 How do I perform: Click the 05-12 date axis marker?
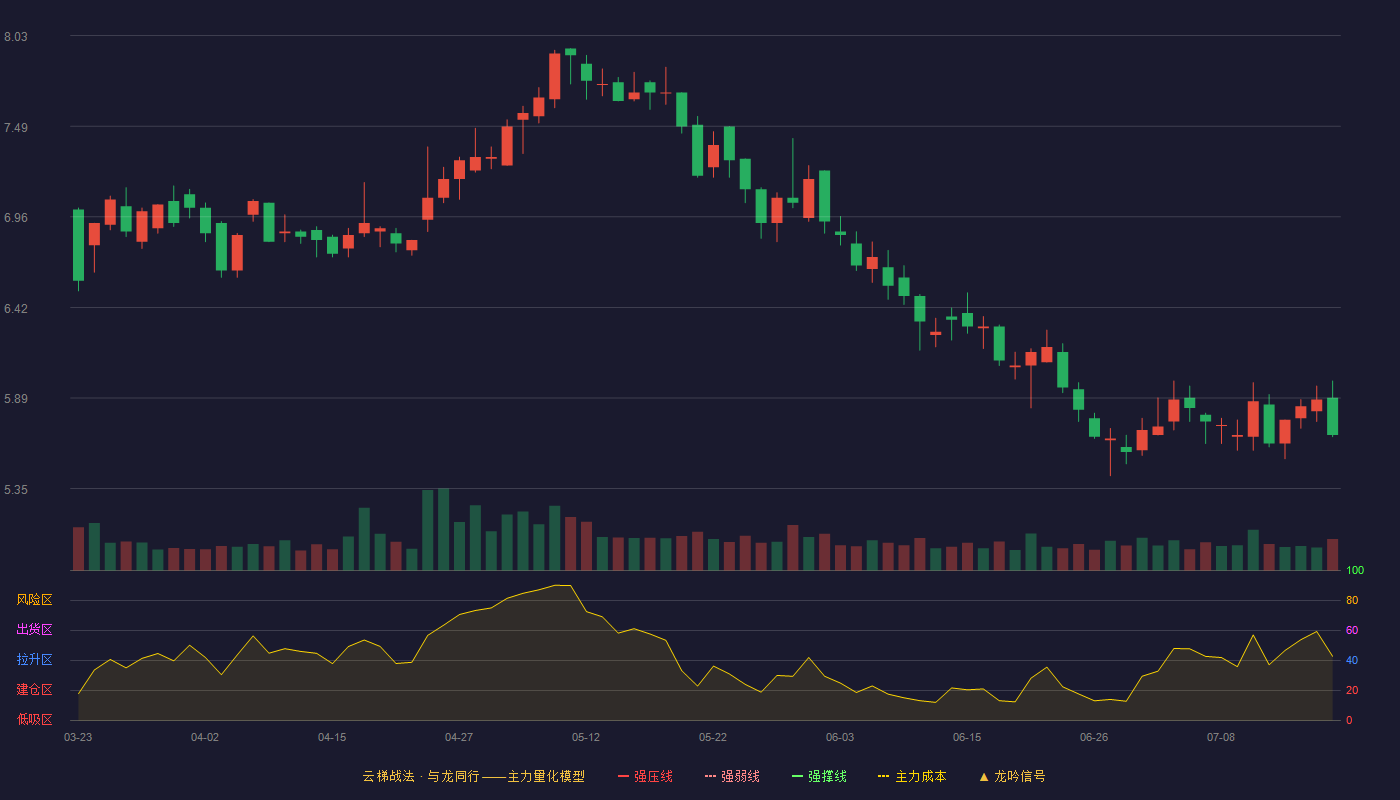586,737
